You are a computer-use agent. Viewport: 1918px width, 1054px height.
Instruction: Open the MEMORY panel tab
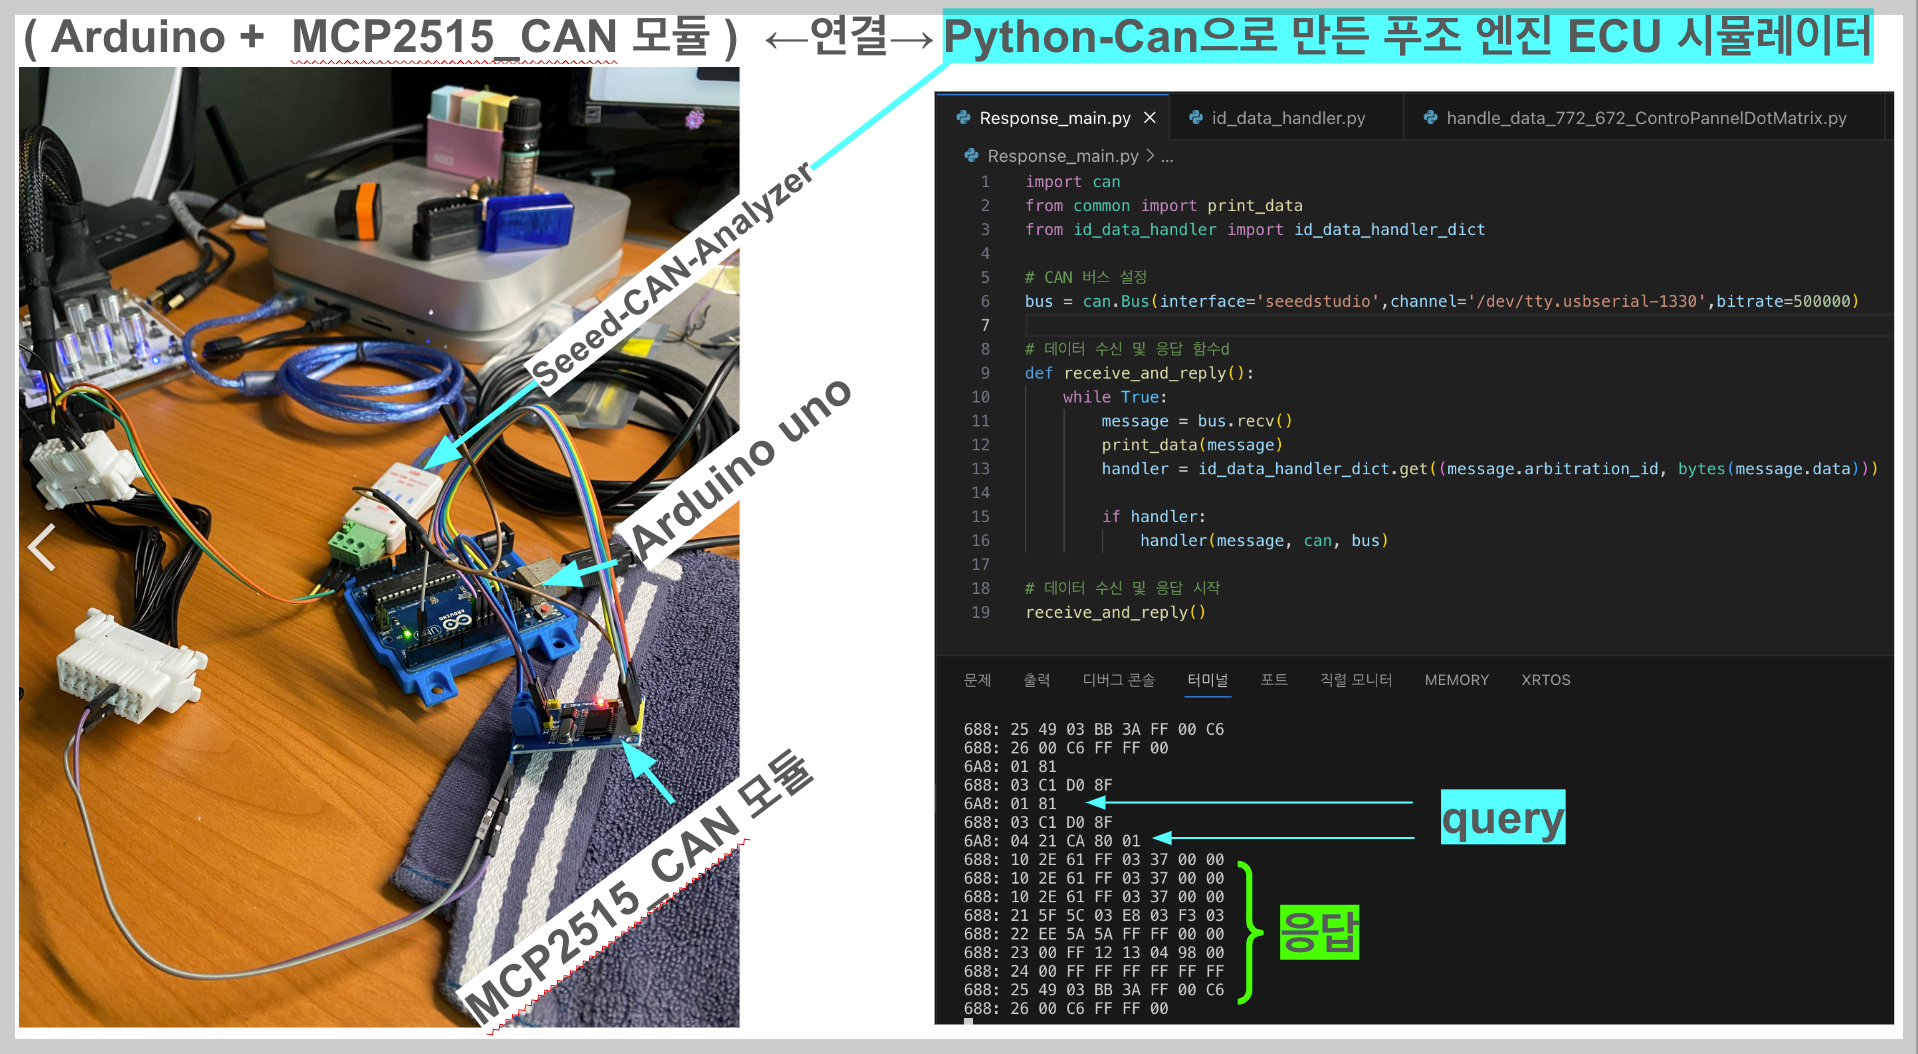click(1456, 680)
